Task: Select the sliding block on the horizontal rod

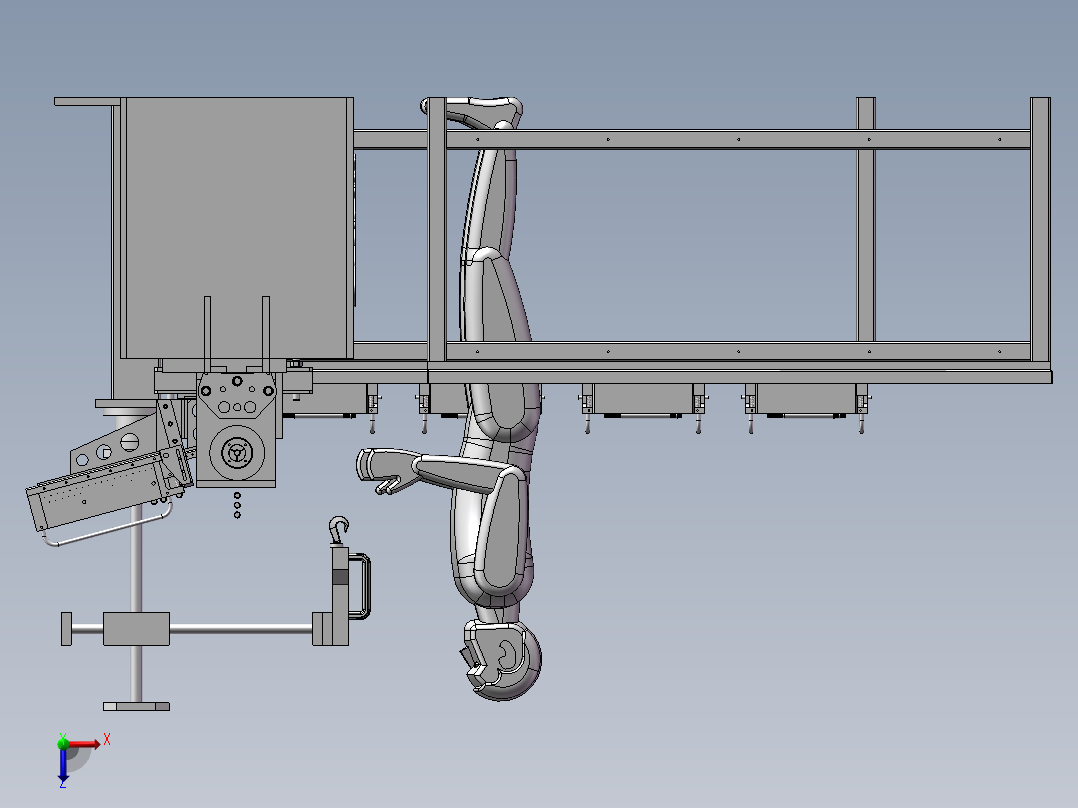Action: click(136, 629)
